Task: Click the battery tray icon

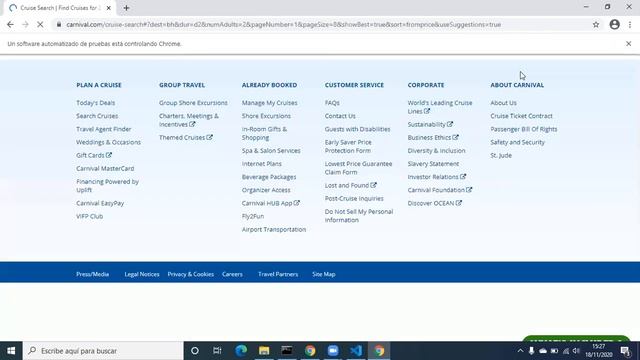Action: coord(554,351)
